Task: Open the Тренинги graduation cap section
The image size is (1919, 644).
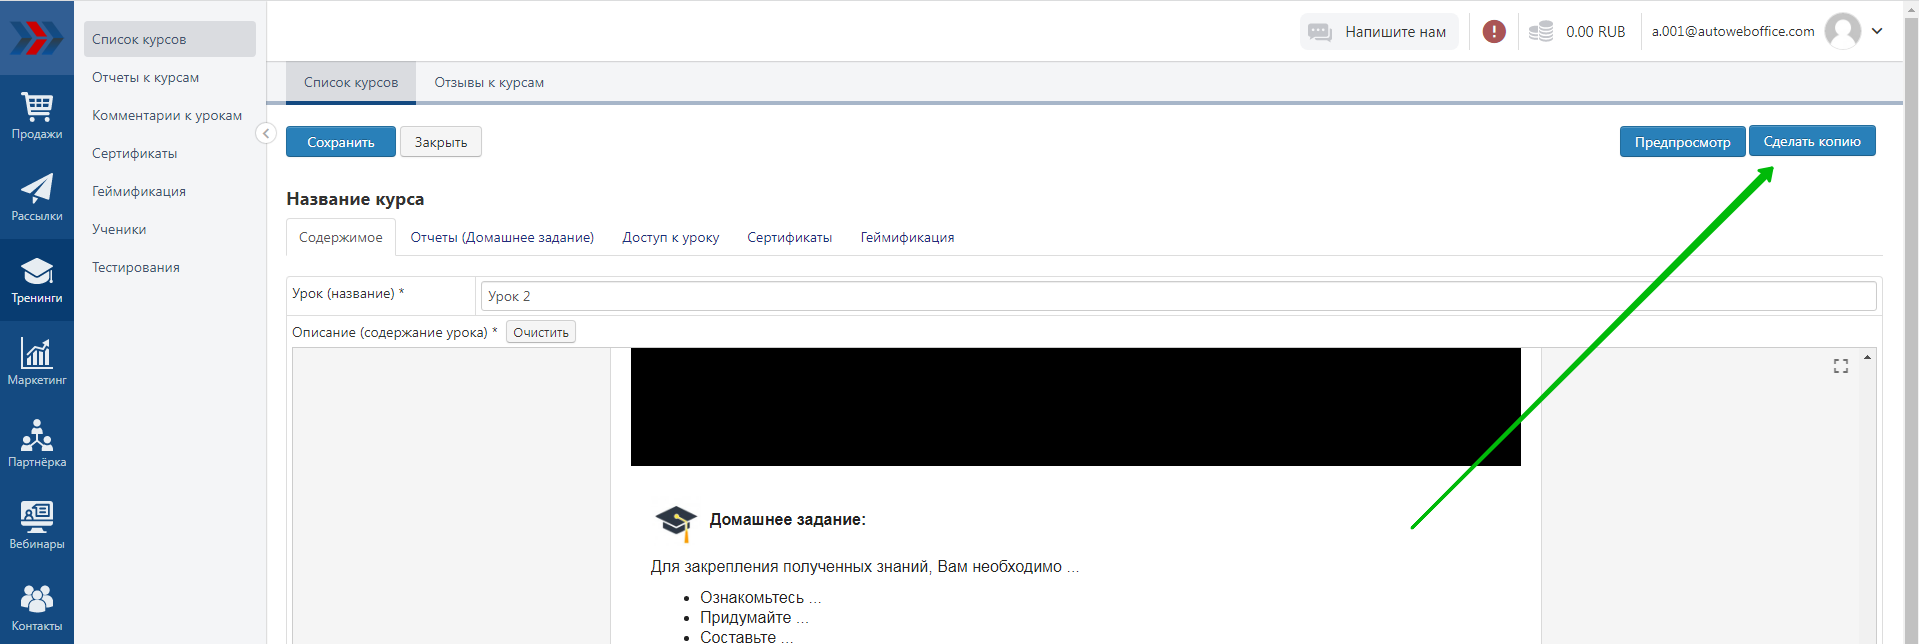Action: (37, 279)
